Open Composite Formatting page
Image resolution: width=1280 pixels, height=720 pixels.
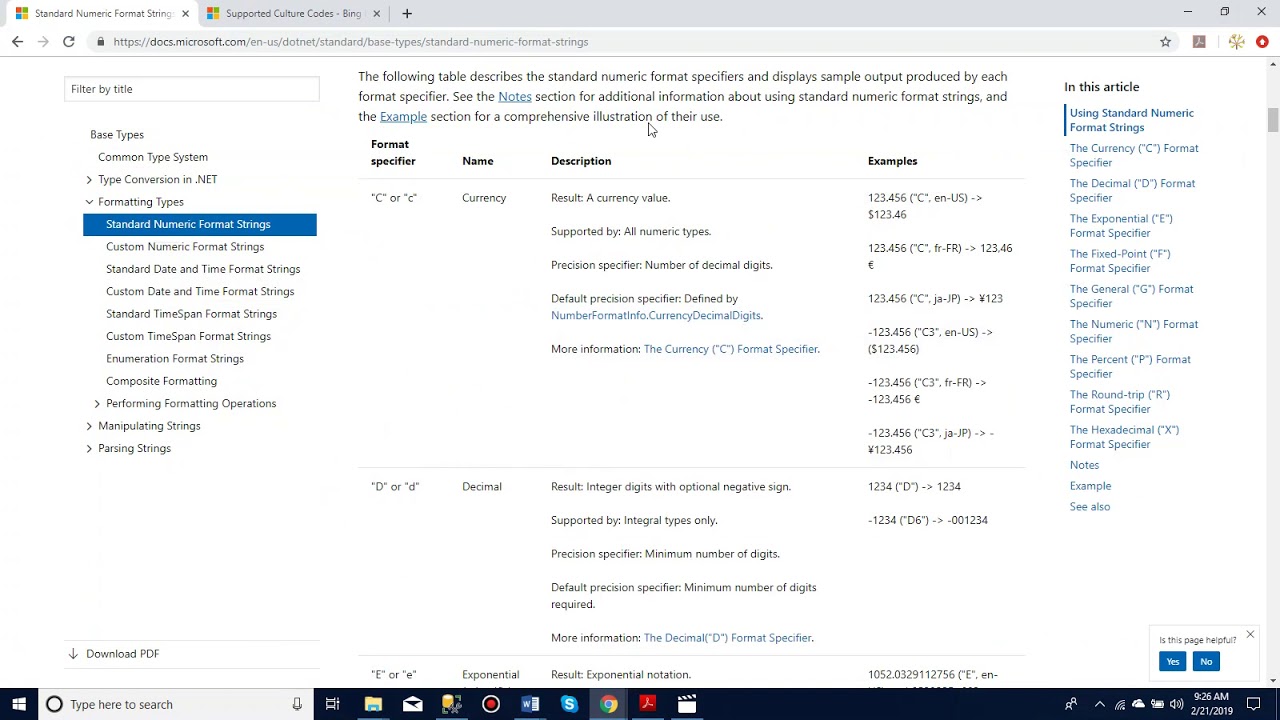click(x=161, y=381)
